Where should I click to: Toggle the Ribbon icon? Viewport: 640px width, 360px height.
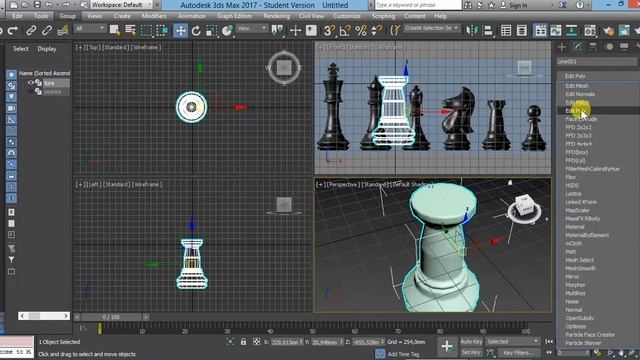click(x=540, y=31)
